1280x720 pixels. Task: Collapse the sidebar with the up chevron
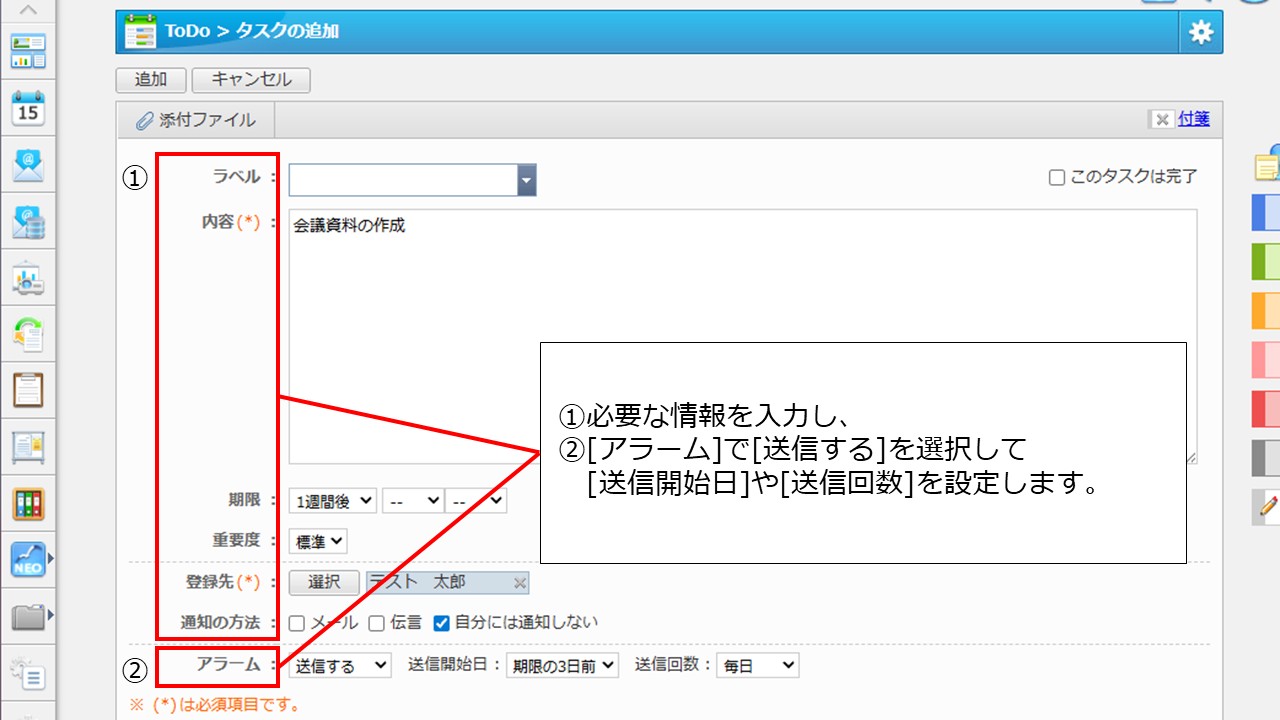tap(28, 10)
